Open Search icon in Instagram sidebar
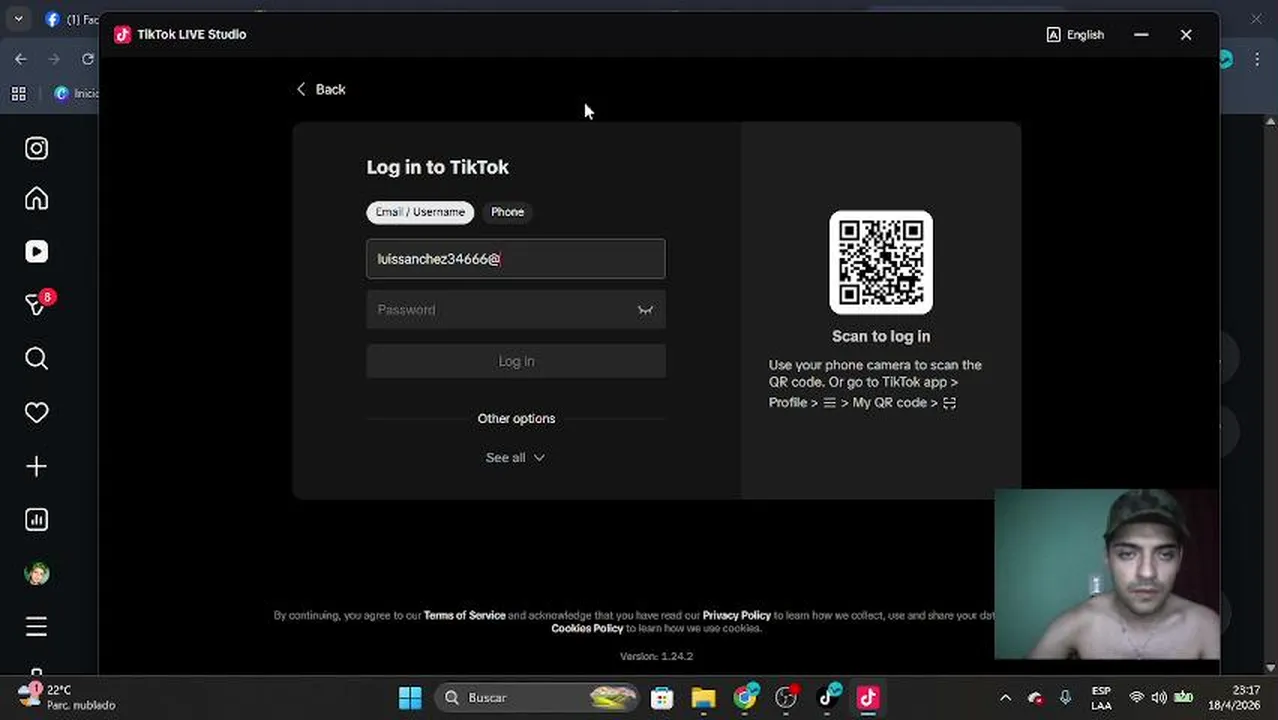The height and width of the screenshot is (720, 1278). 37,359
